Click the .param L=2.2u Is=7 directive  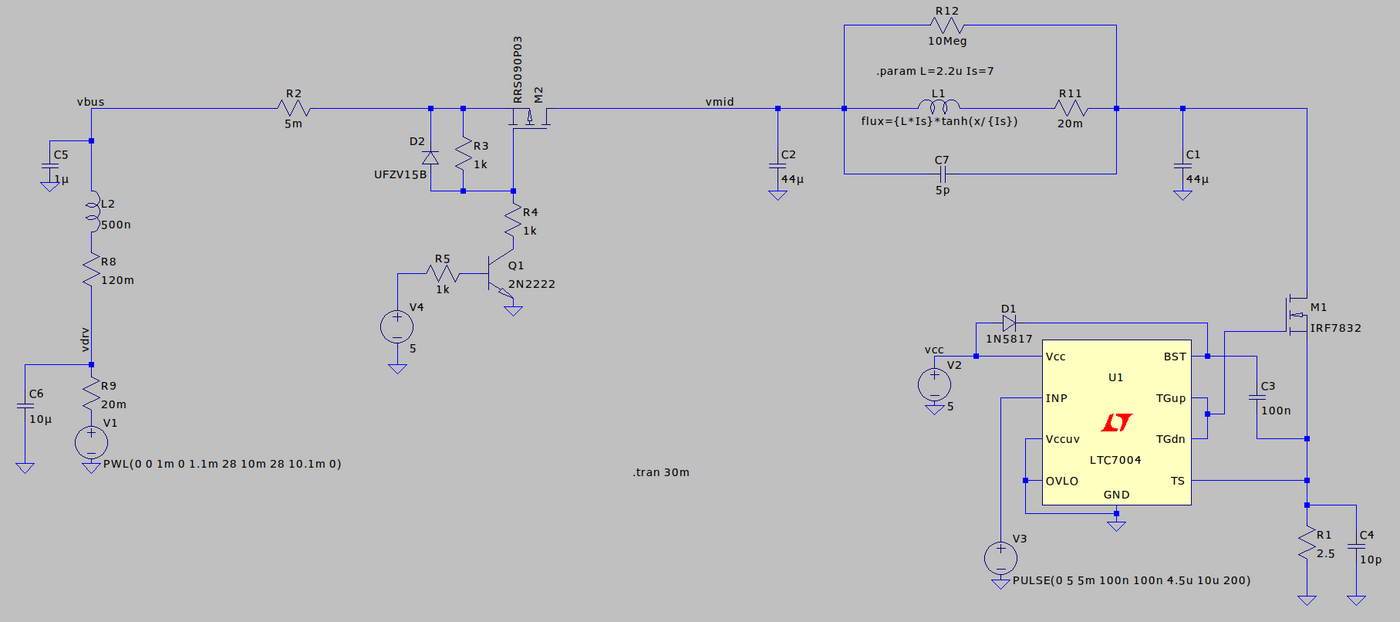click(933, 73)
